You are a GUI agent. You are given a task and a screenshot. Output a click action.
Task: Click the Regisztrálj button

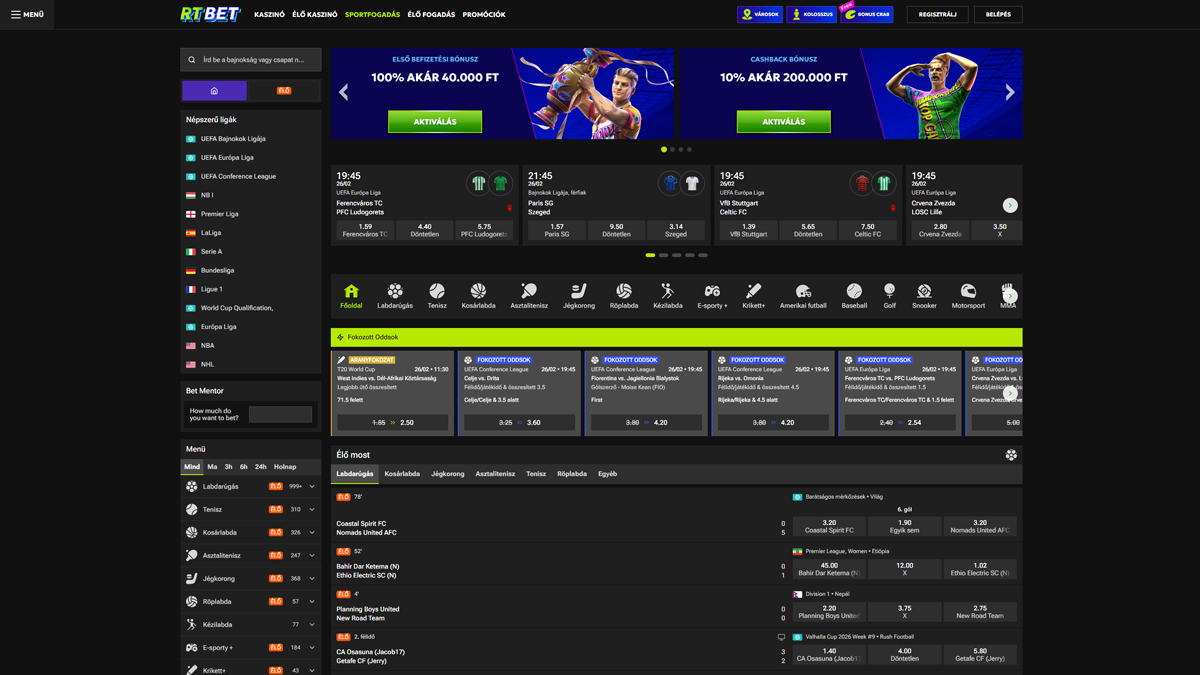coord(937,15)
